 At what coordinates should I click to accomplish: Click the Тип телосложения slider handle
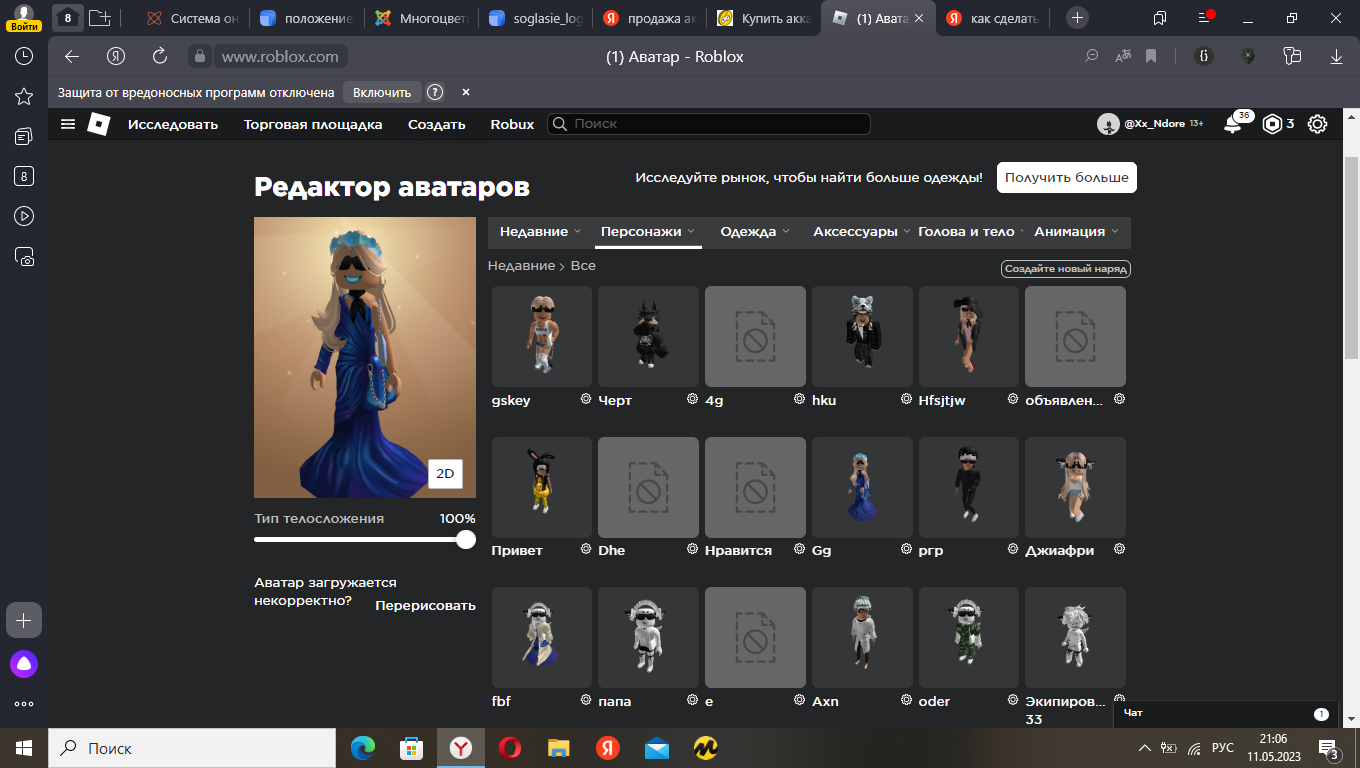pyautogui.click(x=465, y=540)
